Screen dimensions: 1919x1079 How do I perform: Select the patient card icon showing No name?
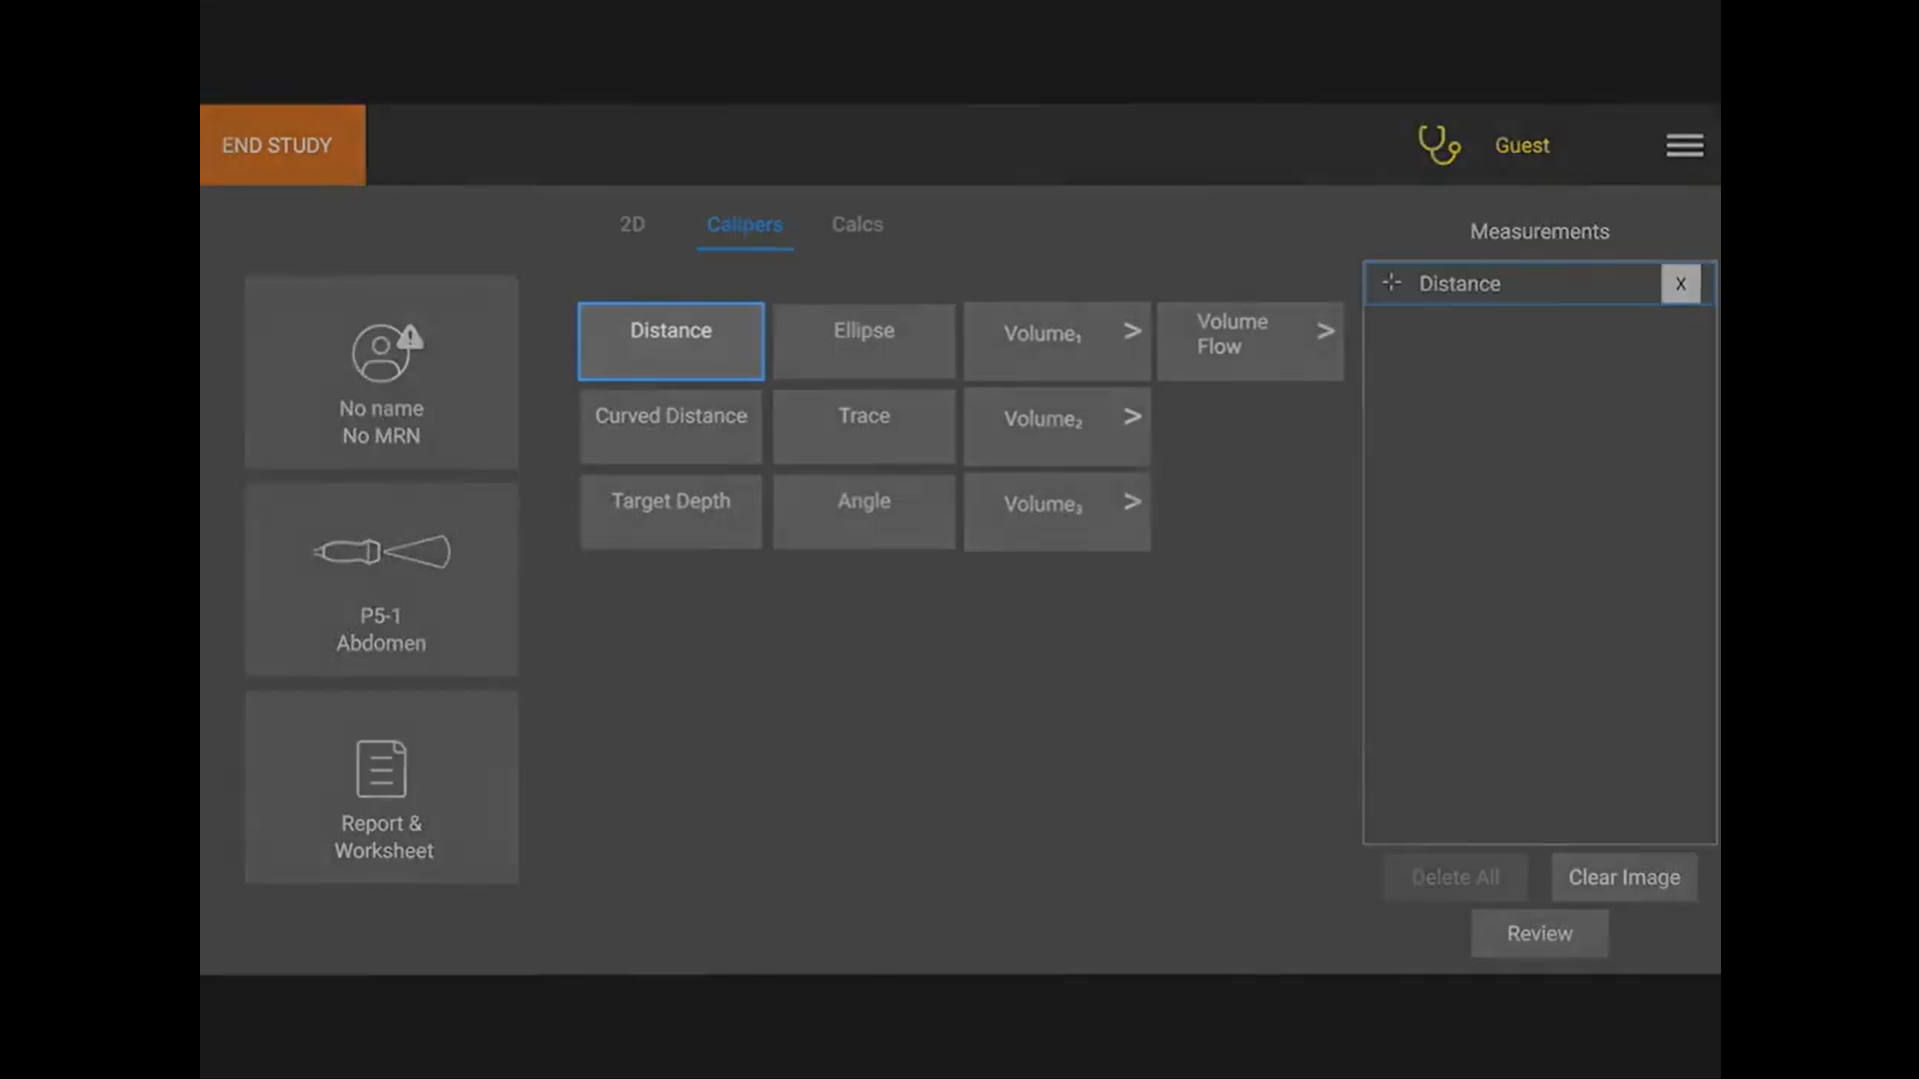pyautogui.click(x=381, y=352)
